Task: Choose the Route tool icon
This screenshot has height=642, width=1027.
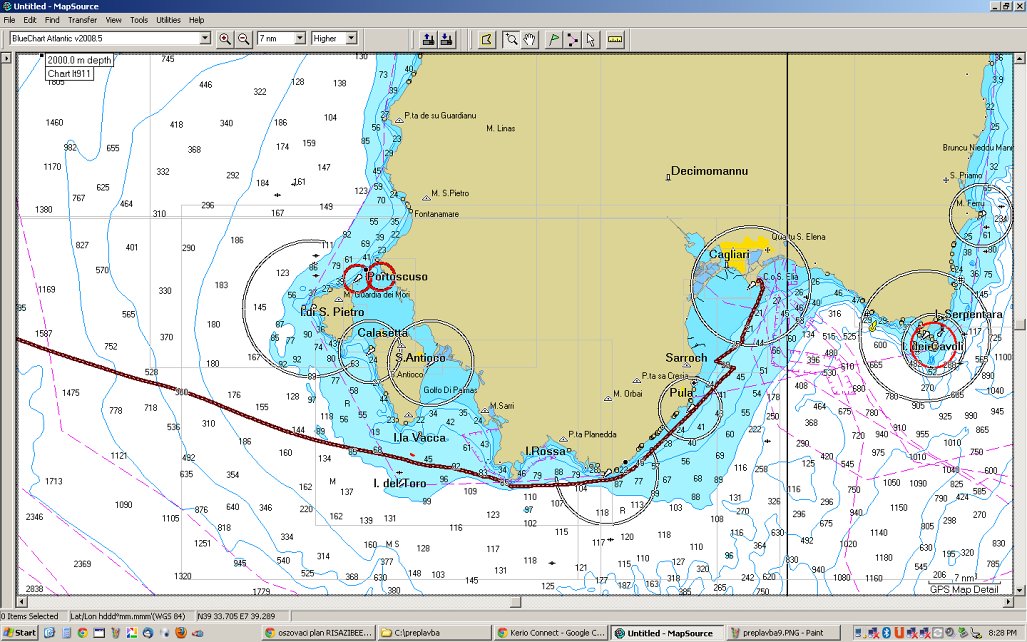Action: pos(572,39)
